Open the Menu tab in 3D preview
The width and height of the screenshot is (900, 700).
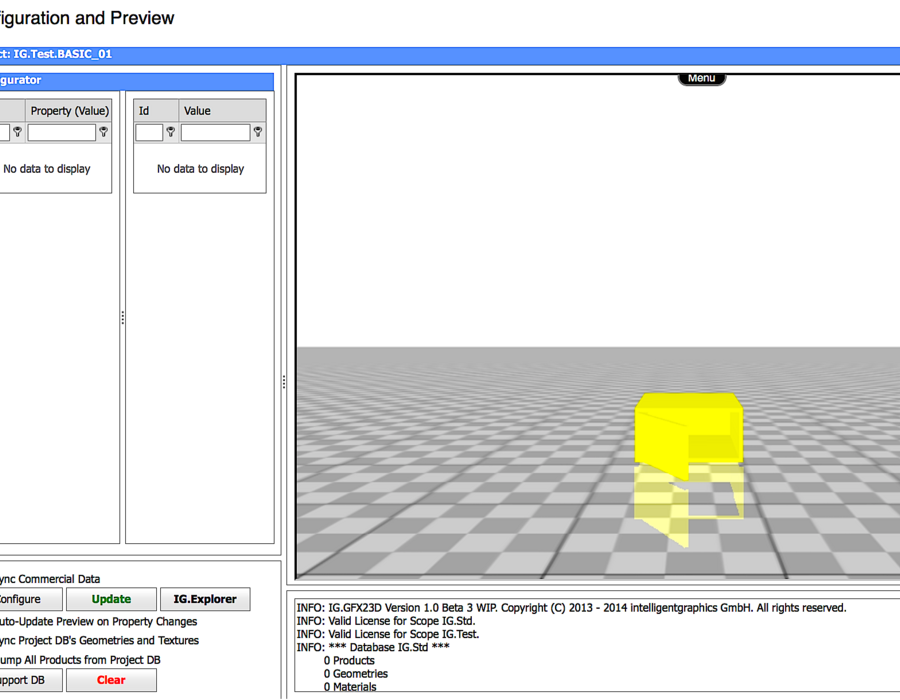point(701,79)
